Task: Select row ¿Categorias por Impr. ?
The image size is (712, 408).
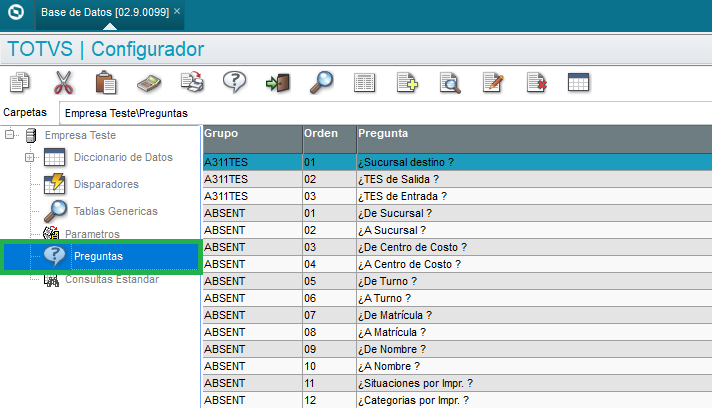Action: pos(457,400)
